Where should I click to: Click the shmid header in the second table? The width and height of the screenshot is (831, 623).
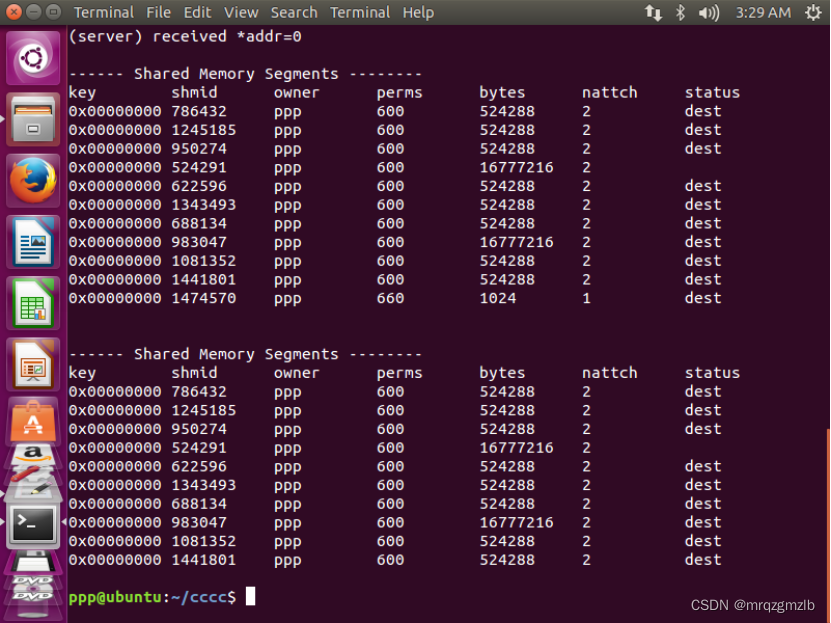[x=194, y=373]
